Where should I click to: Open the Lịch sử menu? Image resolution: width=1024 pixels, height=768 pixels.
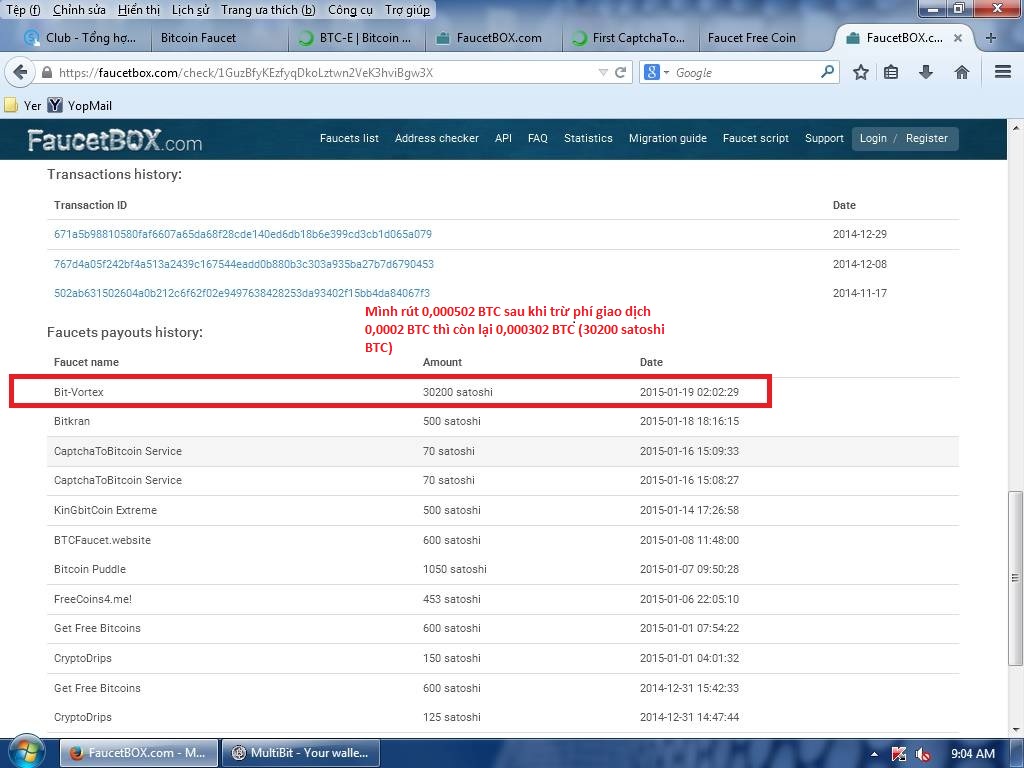[x=191, y=10]
